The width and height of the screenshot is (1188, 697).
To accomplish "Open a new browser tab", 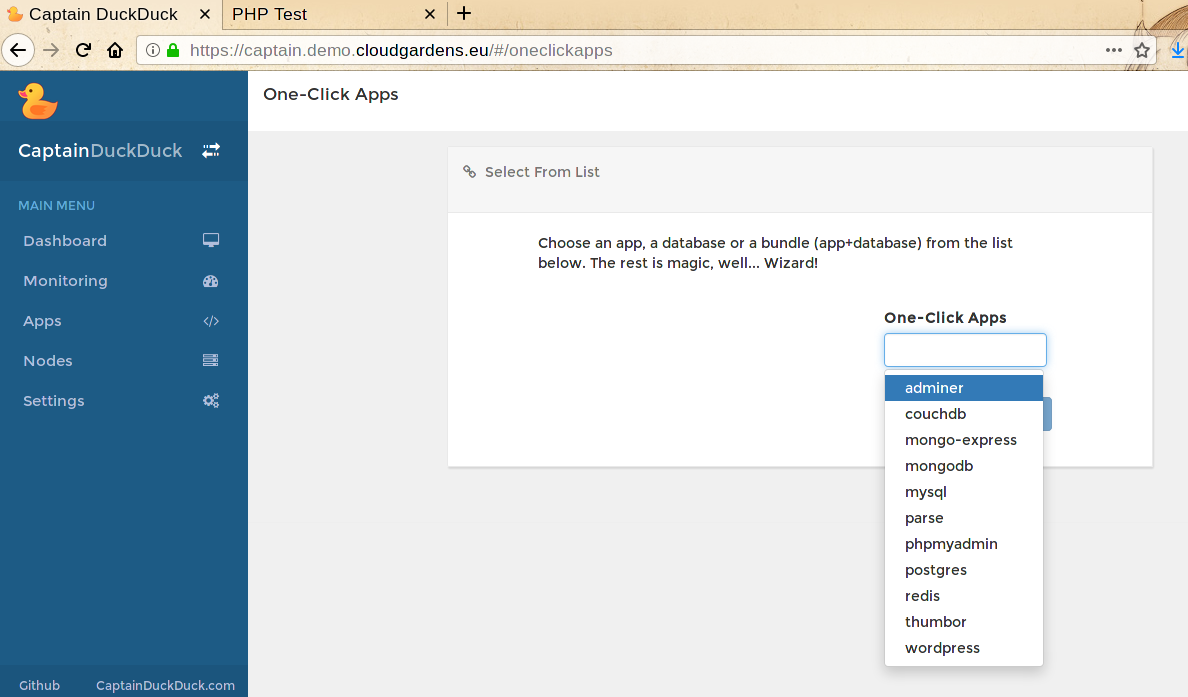I will coord(464,13).
